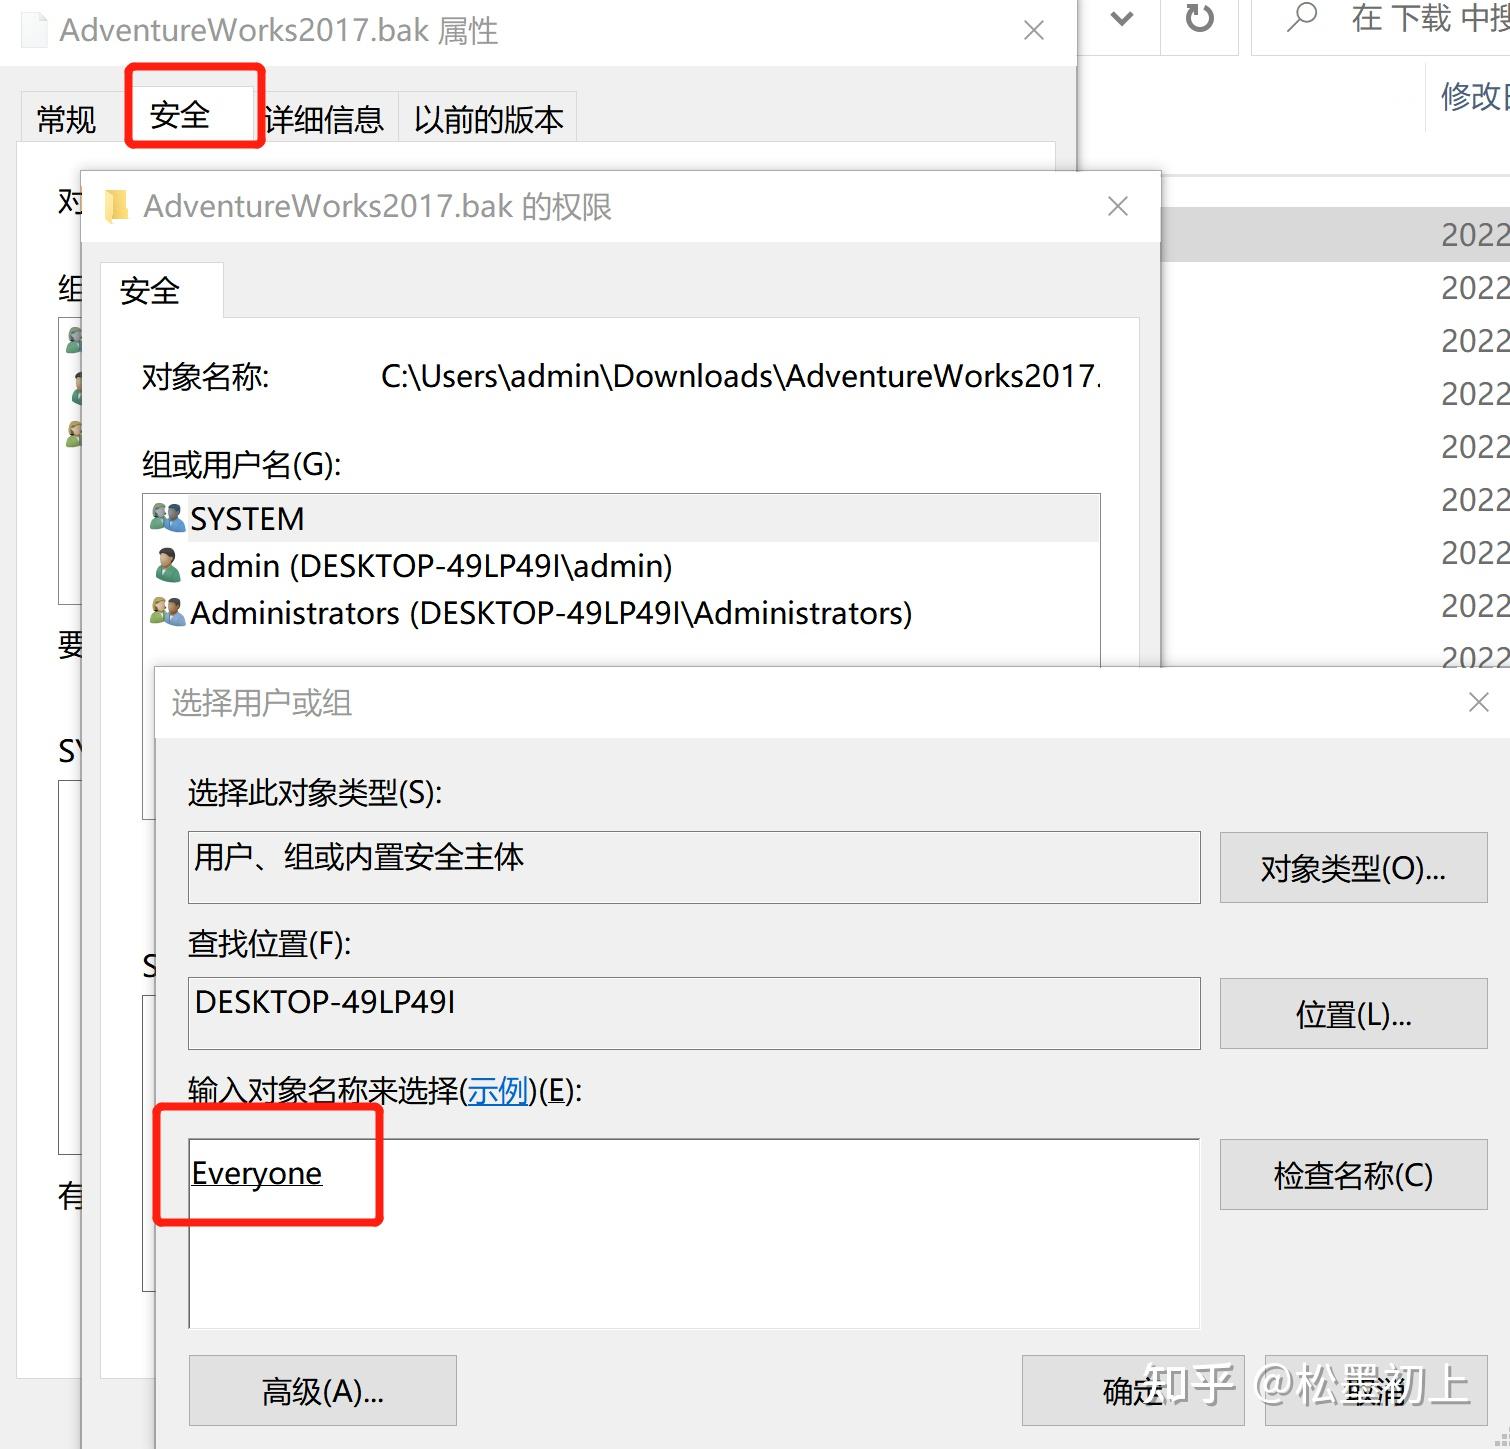Open the 详细信息 tab
The width and height of the screenshot is (1510, 1449).
point(326,119)
